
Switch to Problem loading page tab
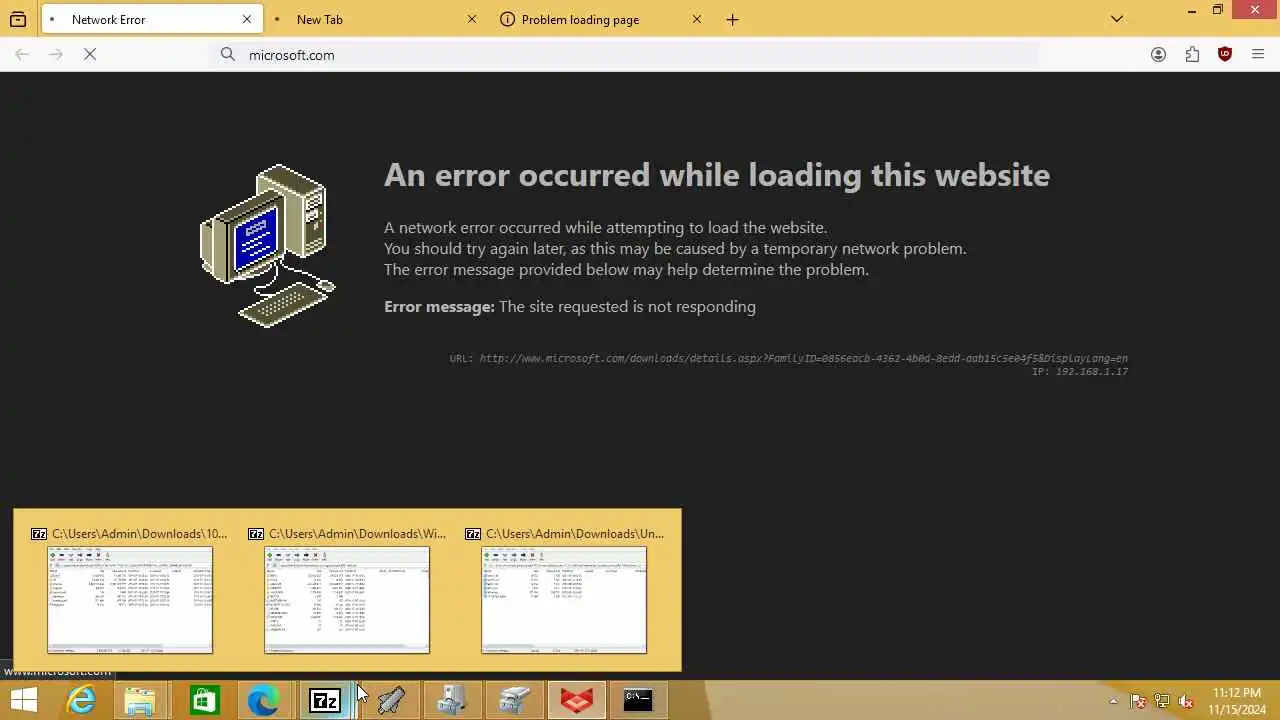[602, 19]
